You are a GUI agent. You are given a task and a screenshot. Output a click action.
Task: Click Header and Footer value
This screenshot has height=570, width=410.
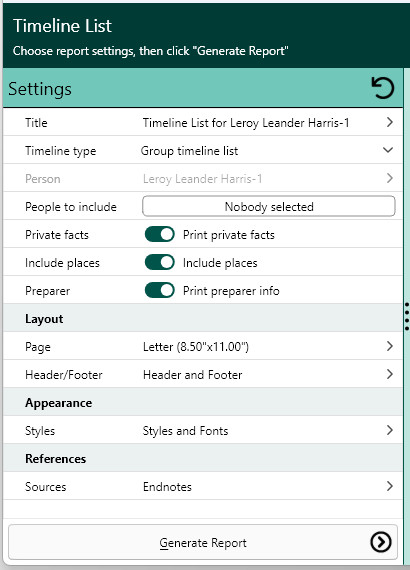click(x=193, y=375)
